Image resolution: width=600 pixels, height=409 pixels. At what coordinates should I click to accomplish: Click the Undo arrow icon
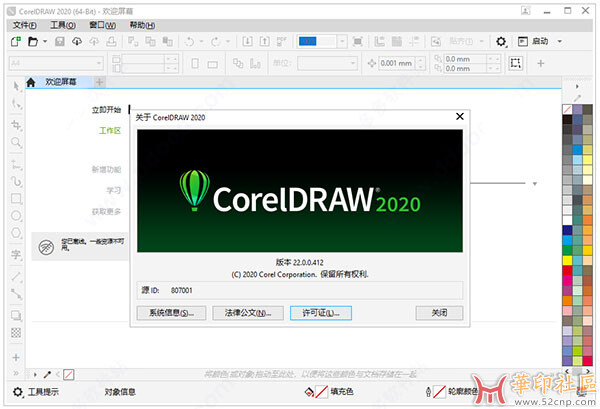click(189, 41)
